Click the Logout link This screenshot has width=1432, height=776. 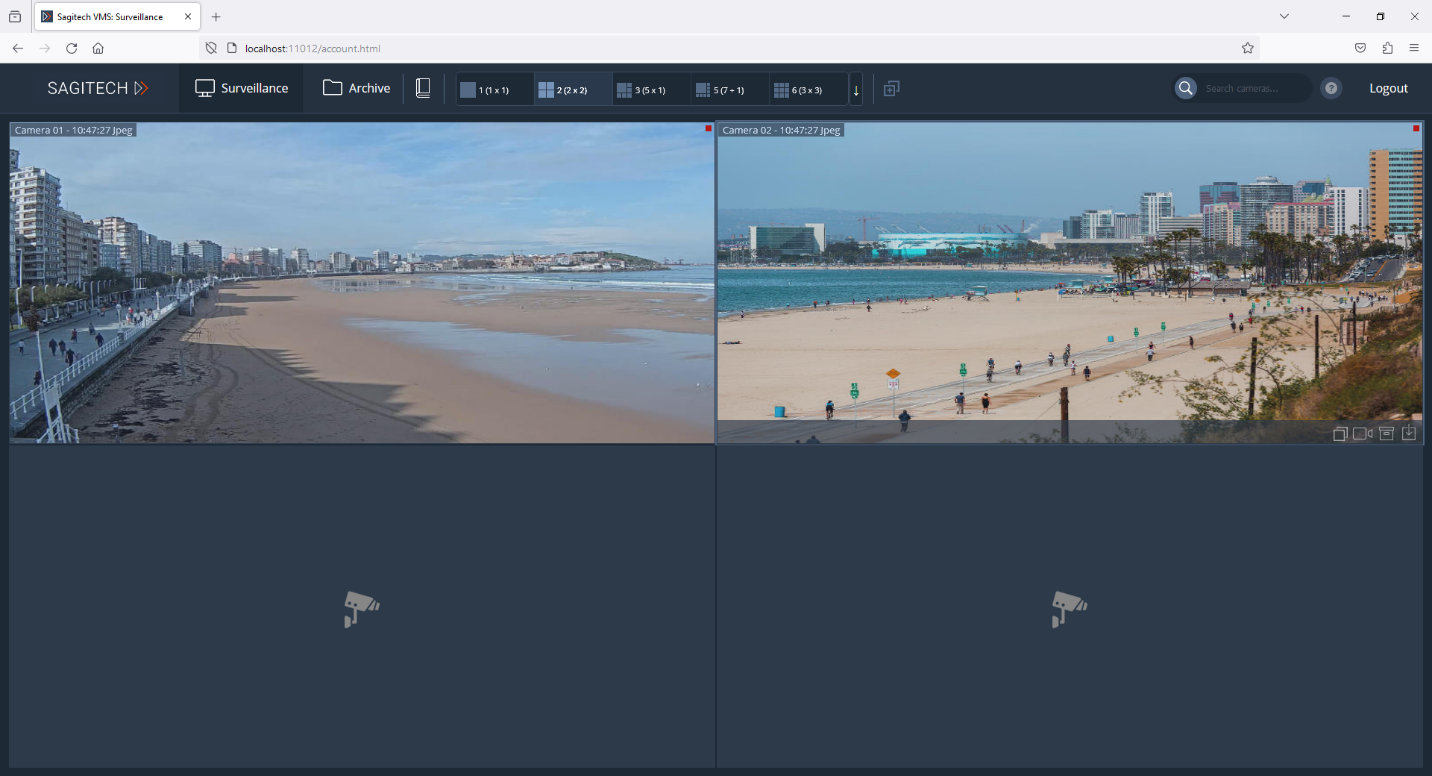(x=1388, y=88)
